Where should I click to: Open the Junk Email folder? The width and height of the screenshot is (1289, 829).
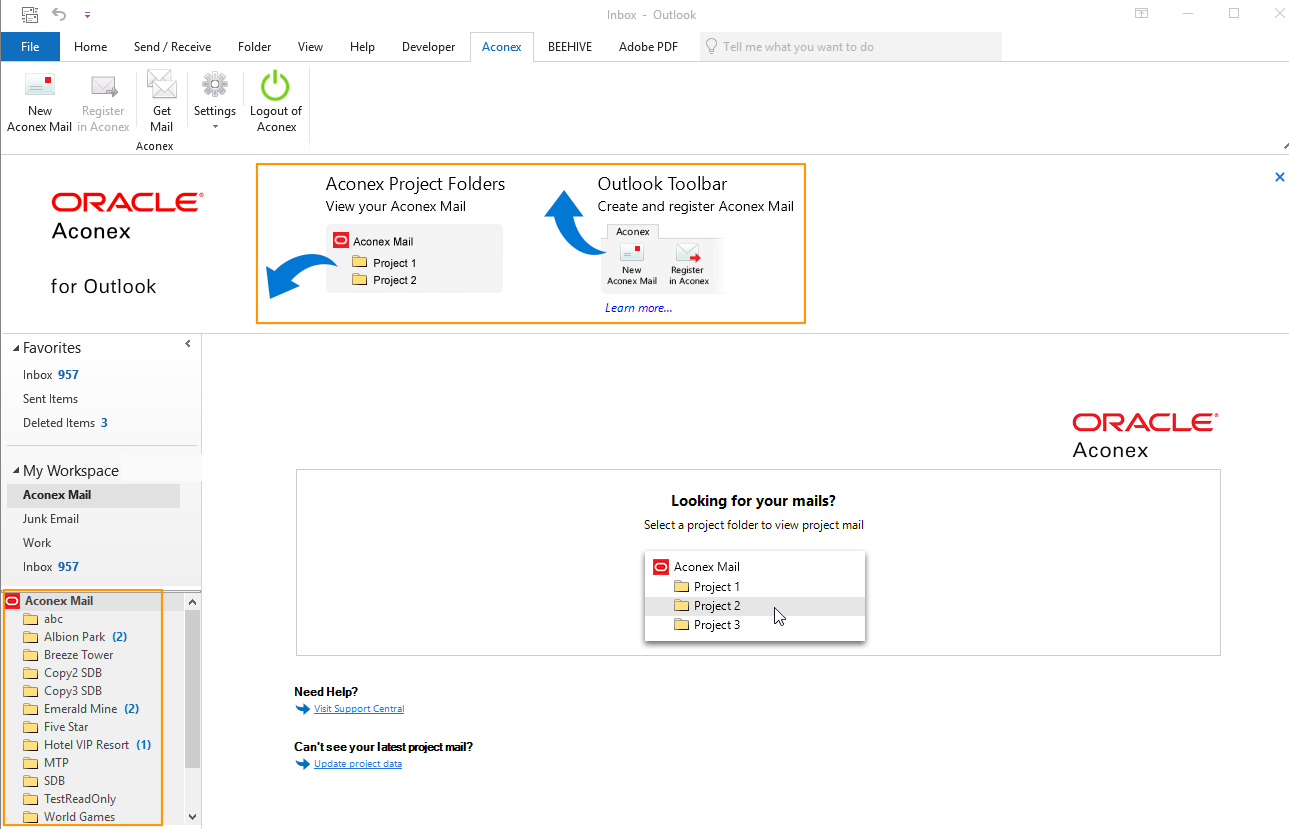coord(51,519)
